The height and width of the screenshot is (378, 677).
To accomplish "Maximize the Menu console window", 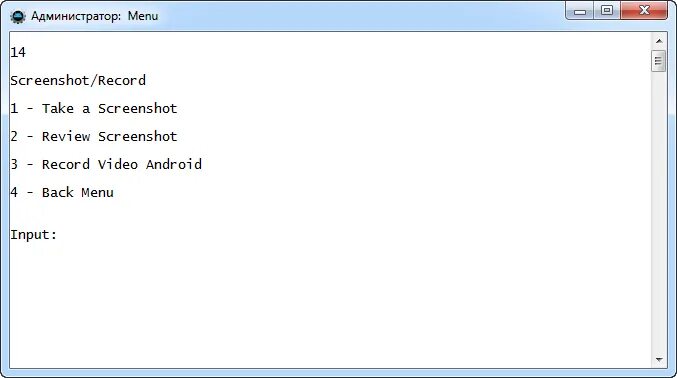I will pos(607,11).
